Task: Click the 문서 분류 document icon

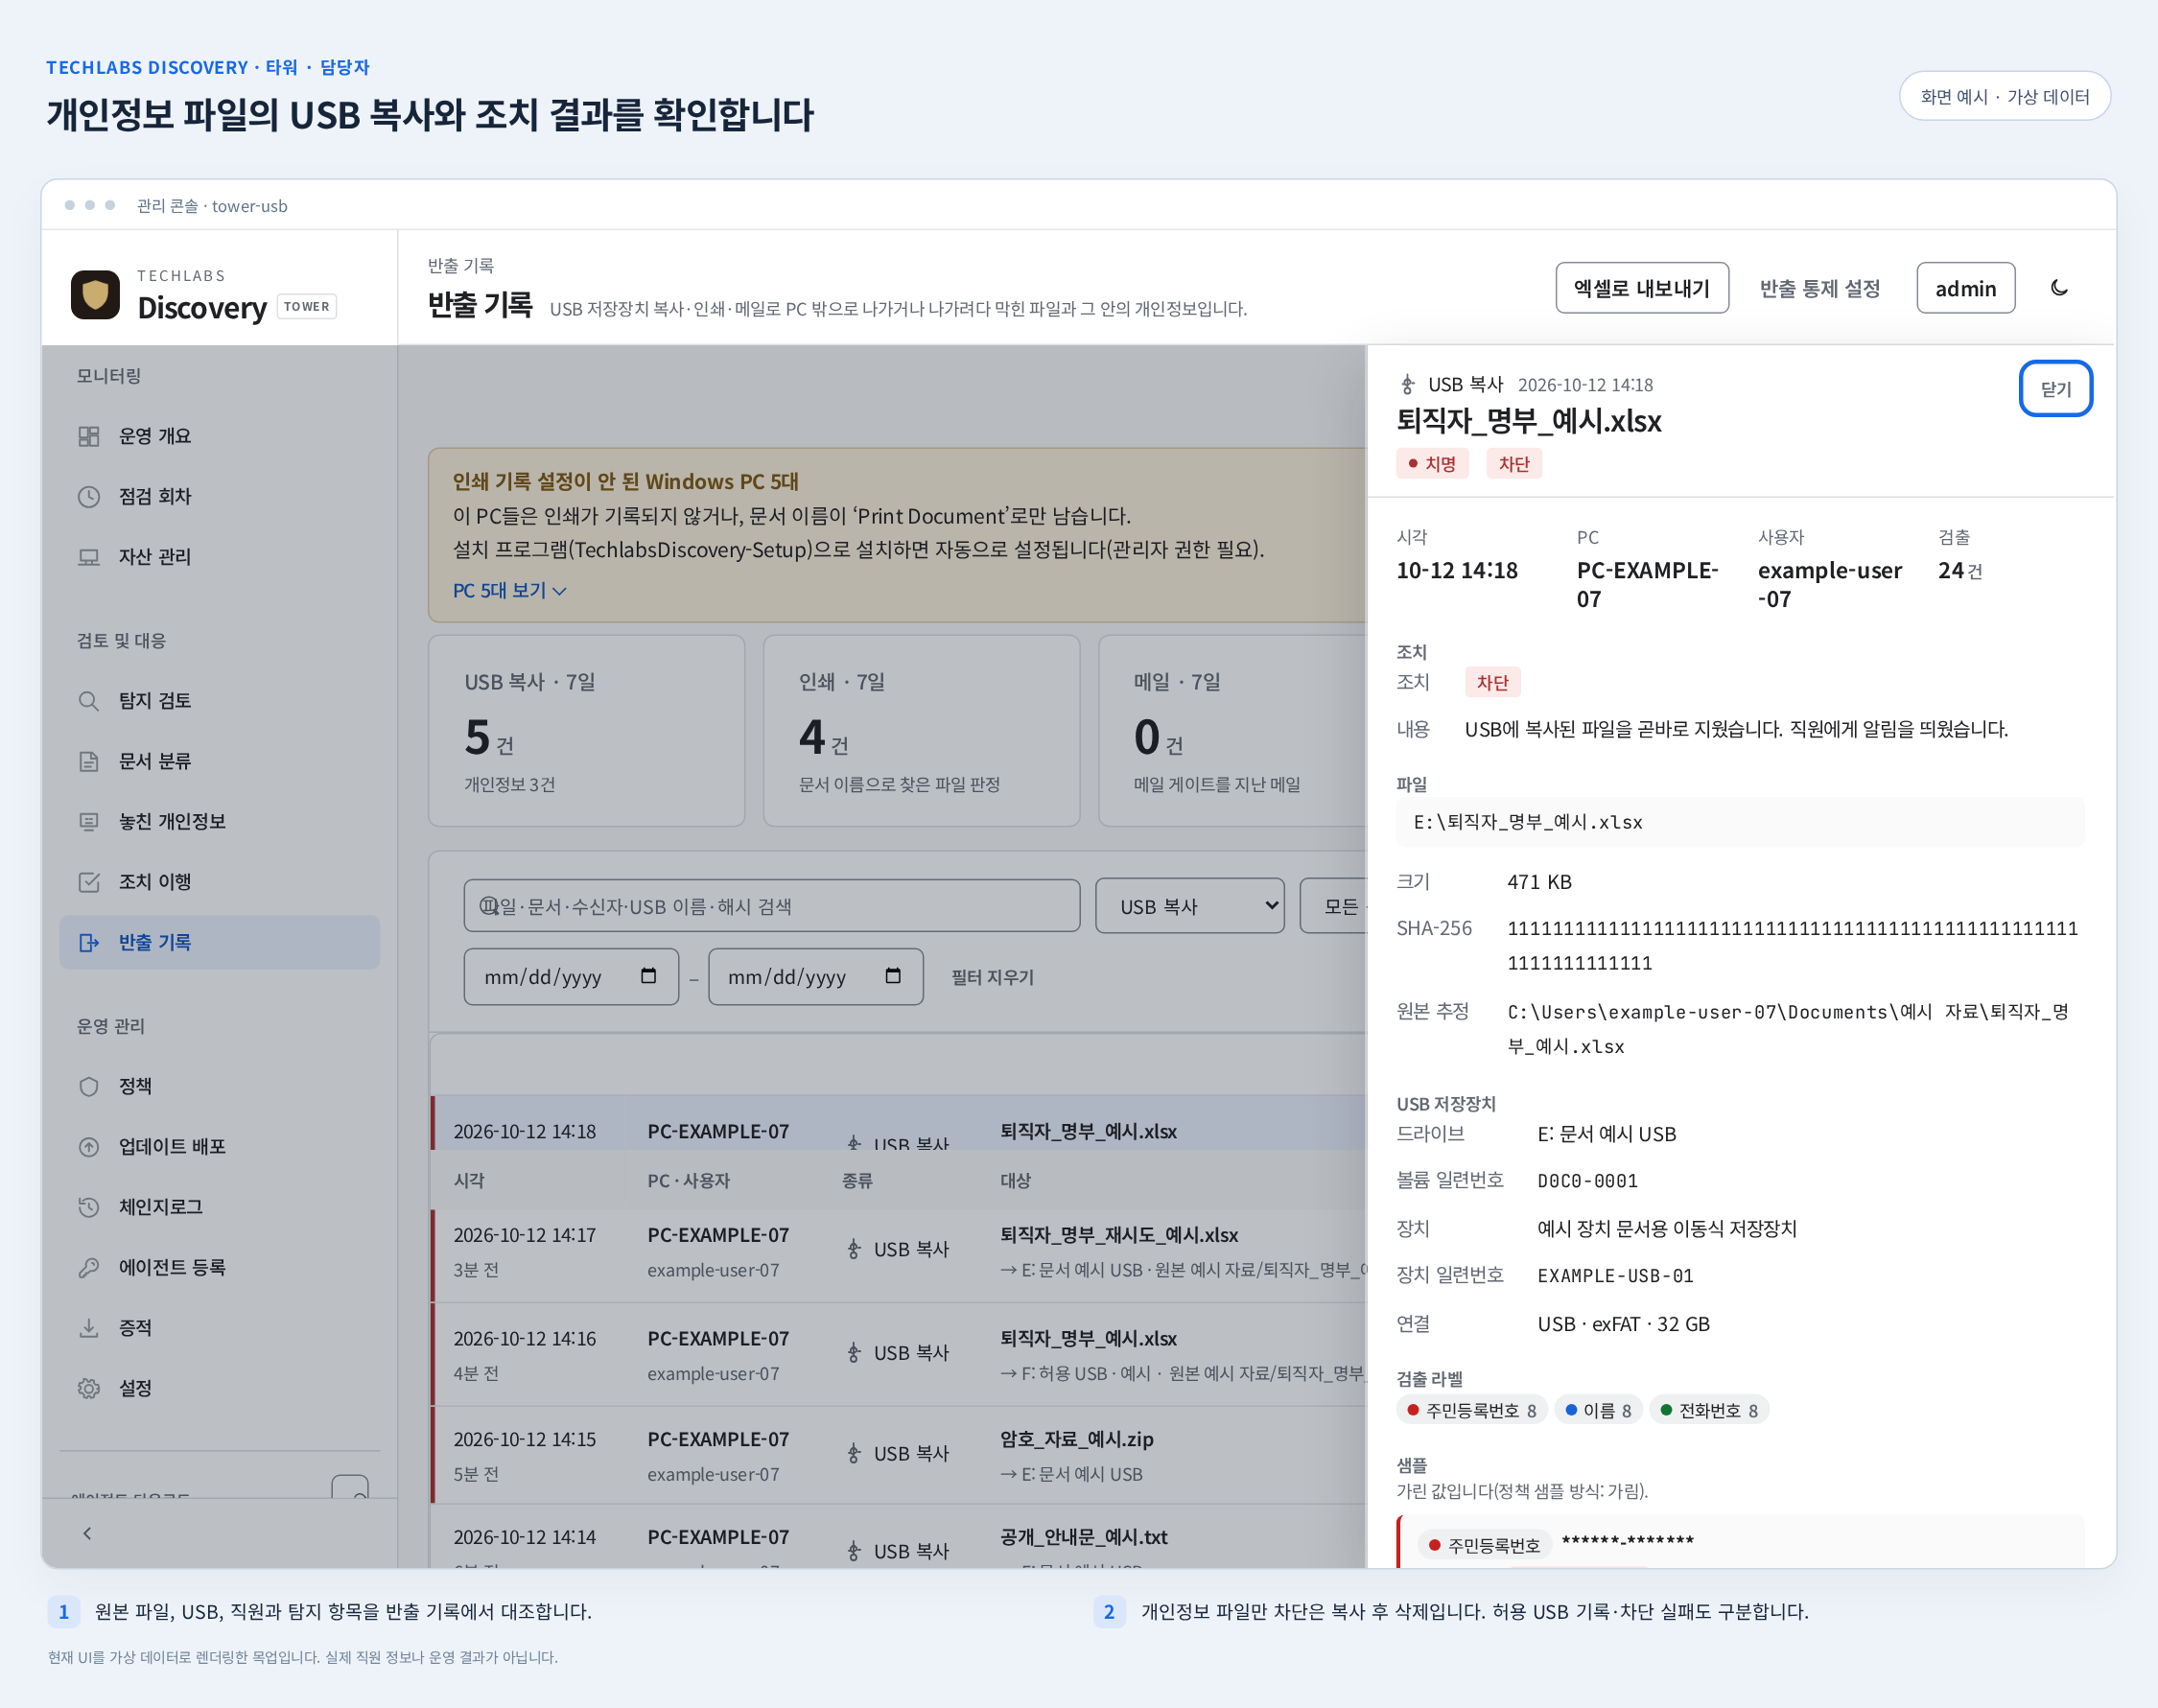Action: pos(89,761)
